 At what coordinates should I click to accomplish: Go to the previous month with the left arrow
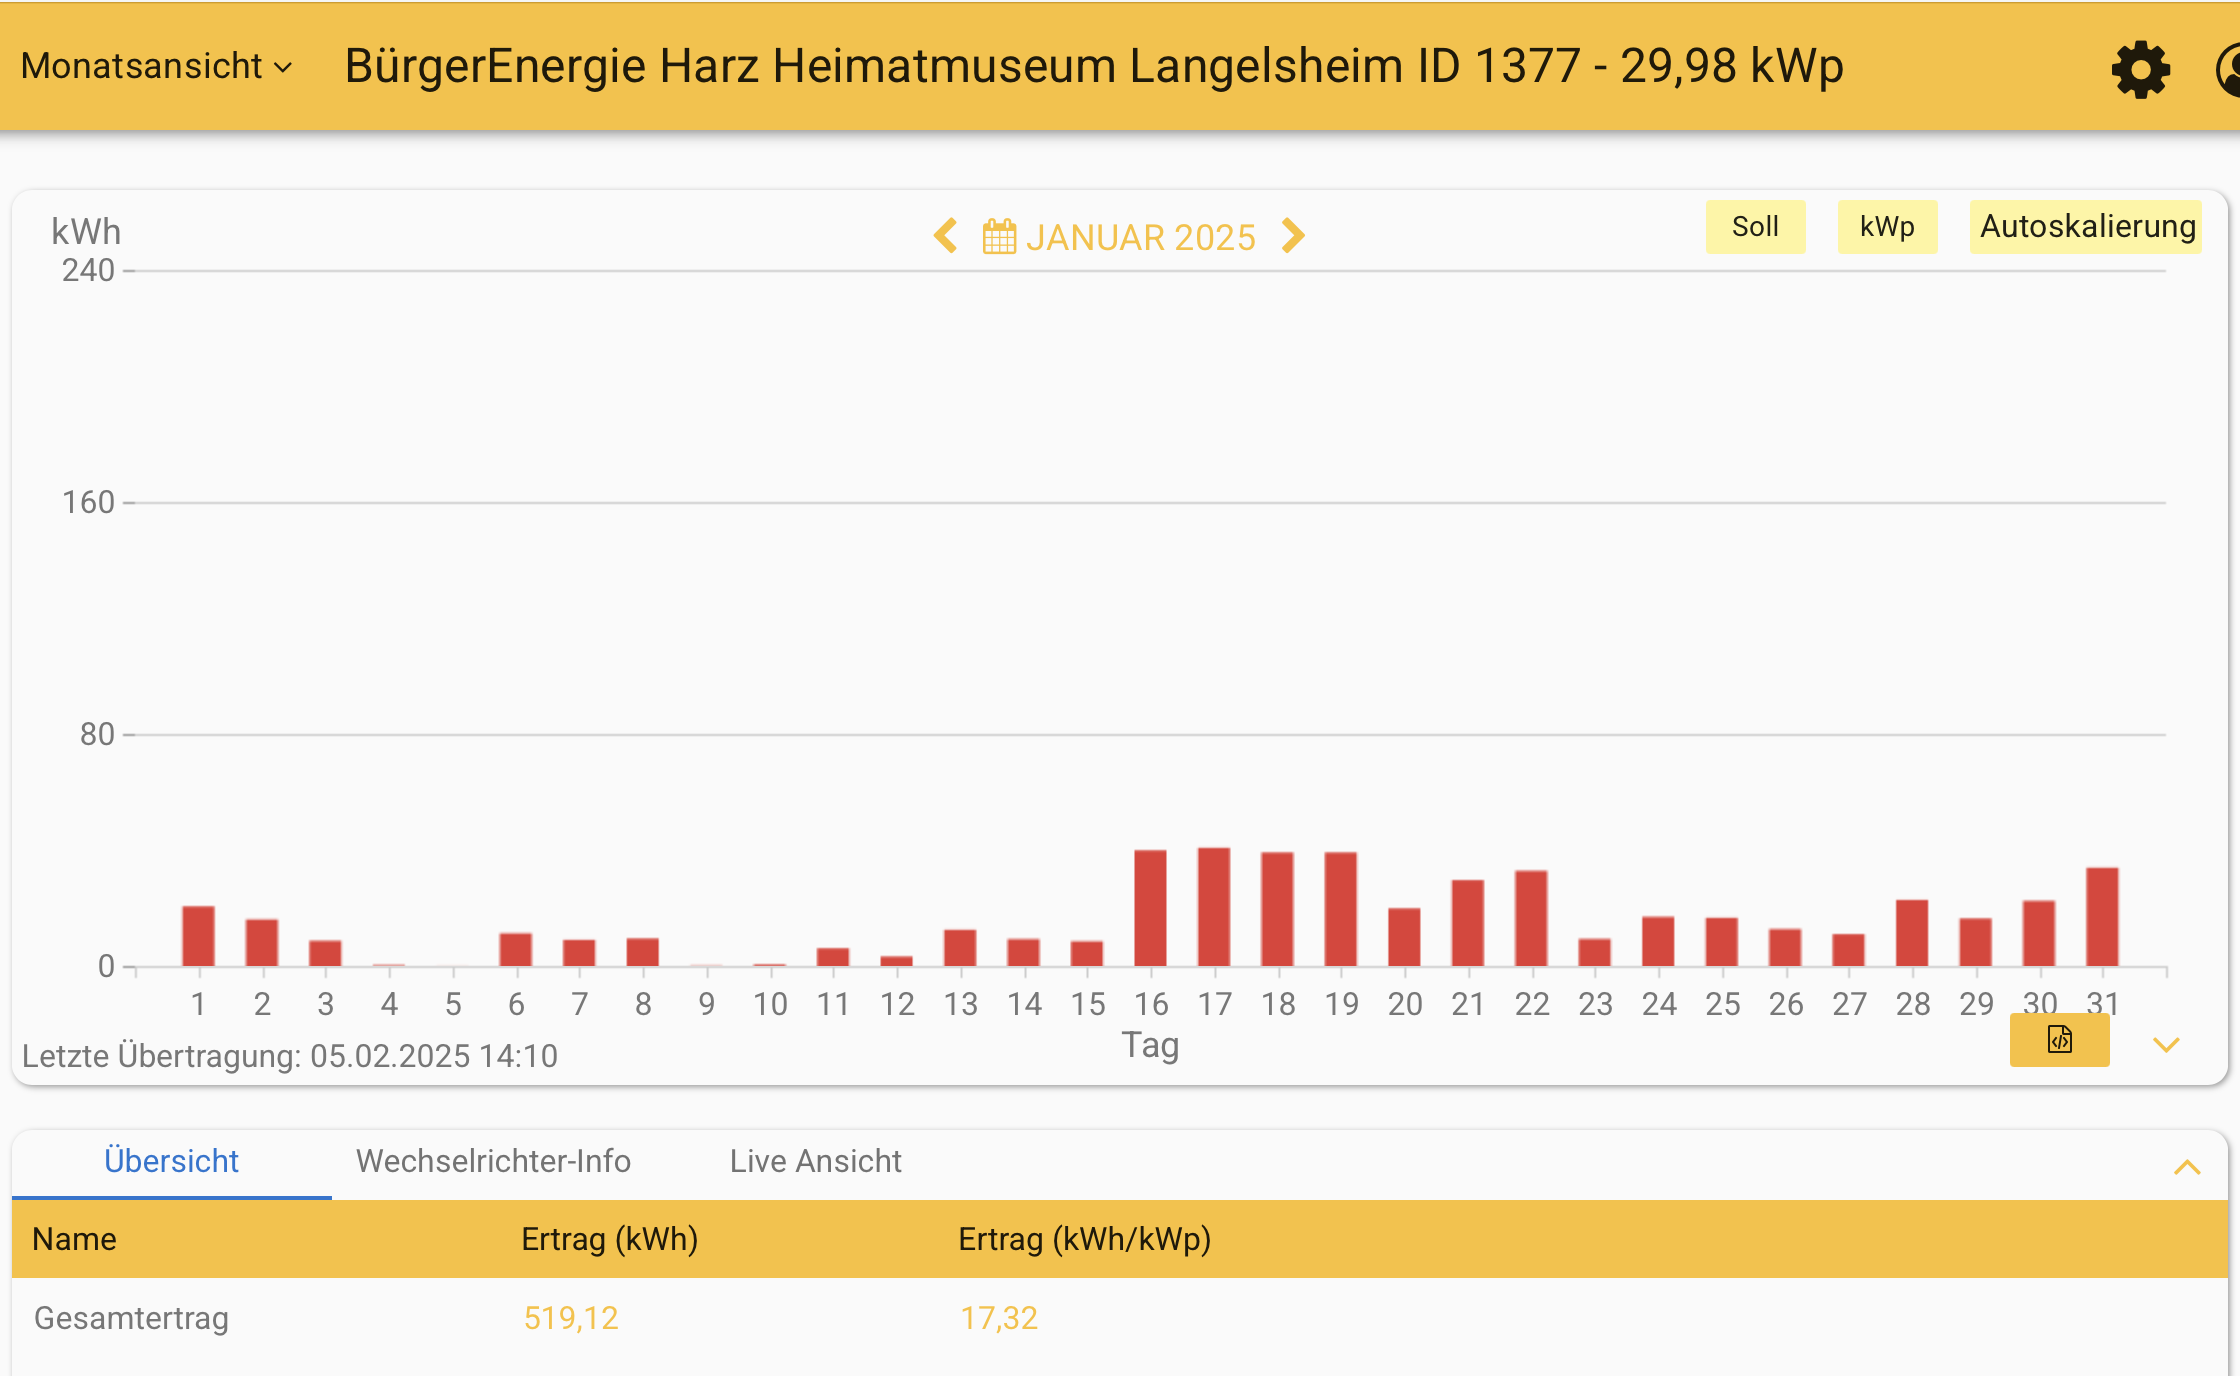coord(944,236)
